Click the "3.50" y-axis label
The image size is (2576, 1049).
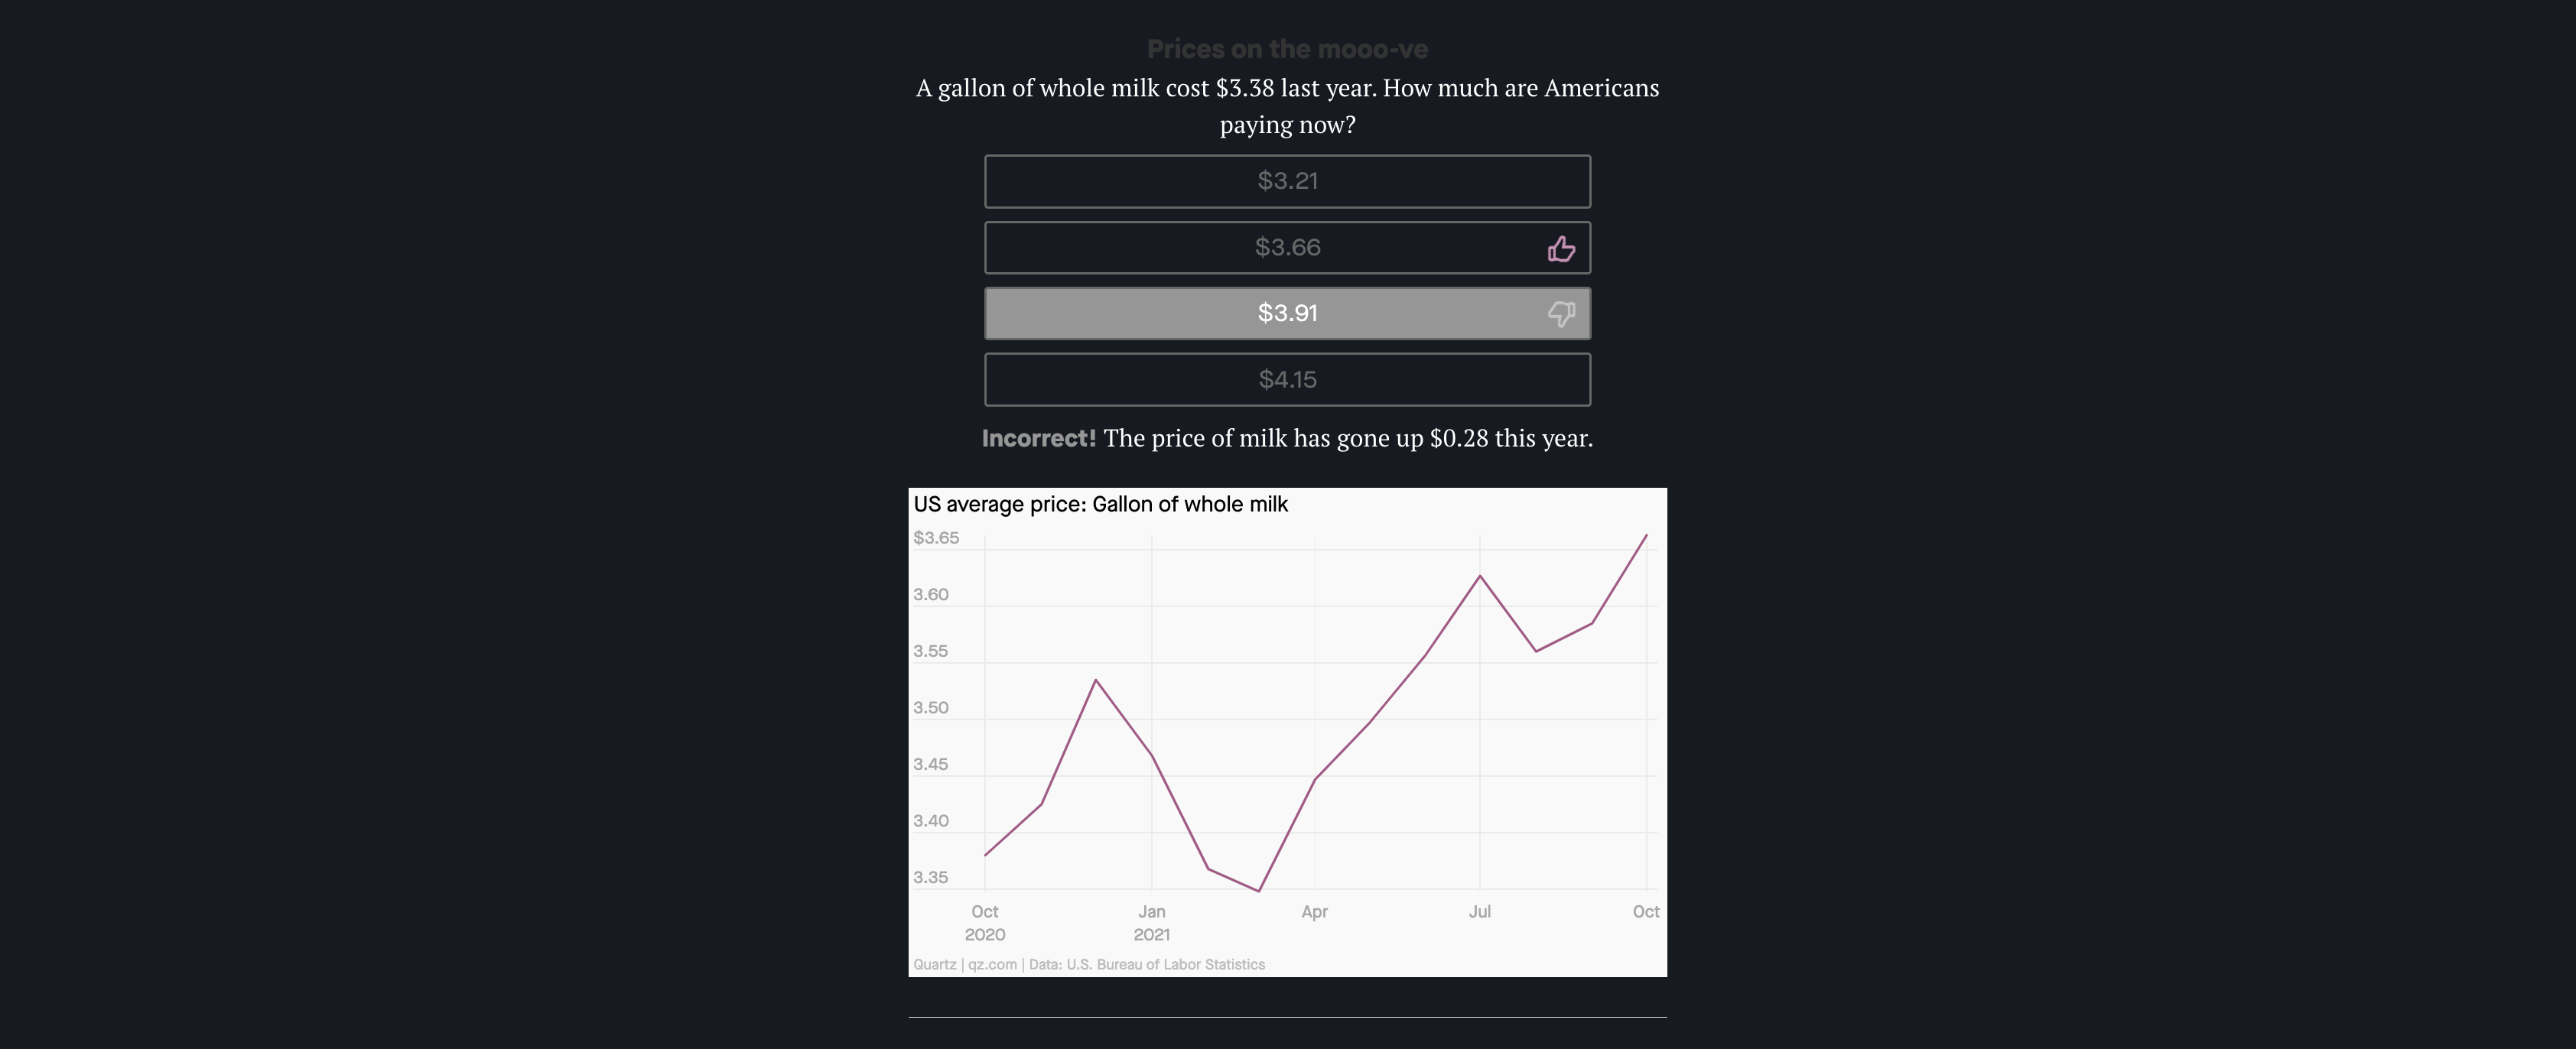[x=930, y=707]
